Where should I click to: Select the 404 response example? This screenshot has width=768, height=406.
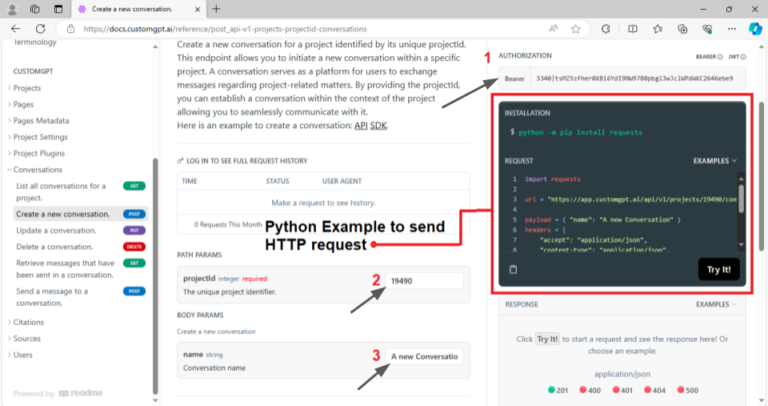pyautogui.click(x=655, y=390)
